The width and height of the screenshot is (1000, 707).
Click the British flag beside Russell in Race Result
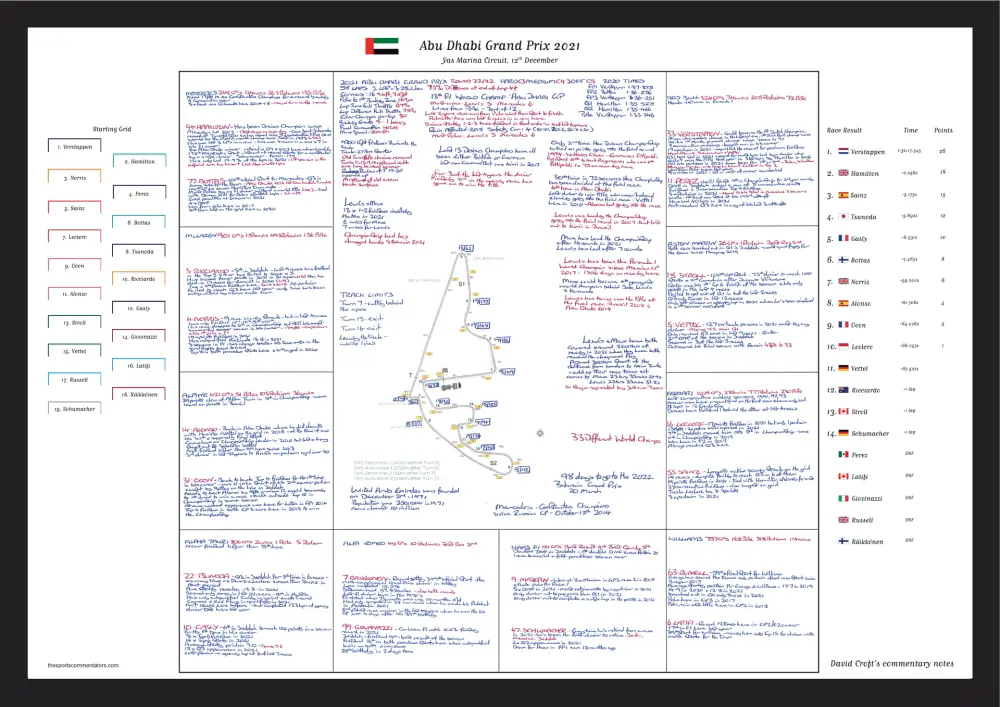click(x=843, y=520)
